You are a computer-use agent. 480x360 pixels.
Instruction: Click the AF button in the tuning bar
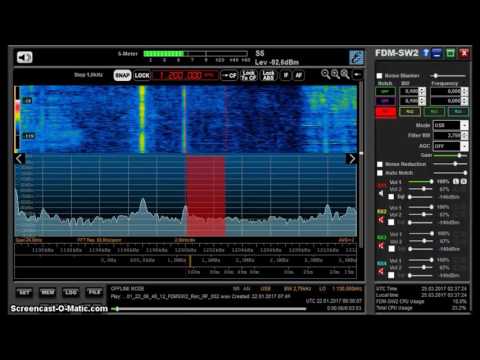point(299,75)
